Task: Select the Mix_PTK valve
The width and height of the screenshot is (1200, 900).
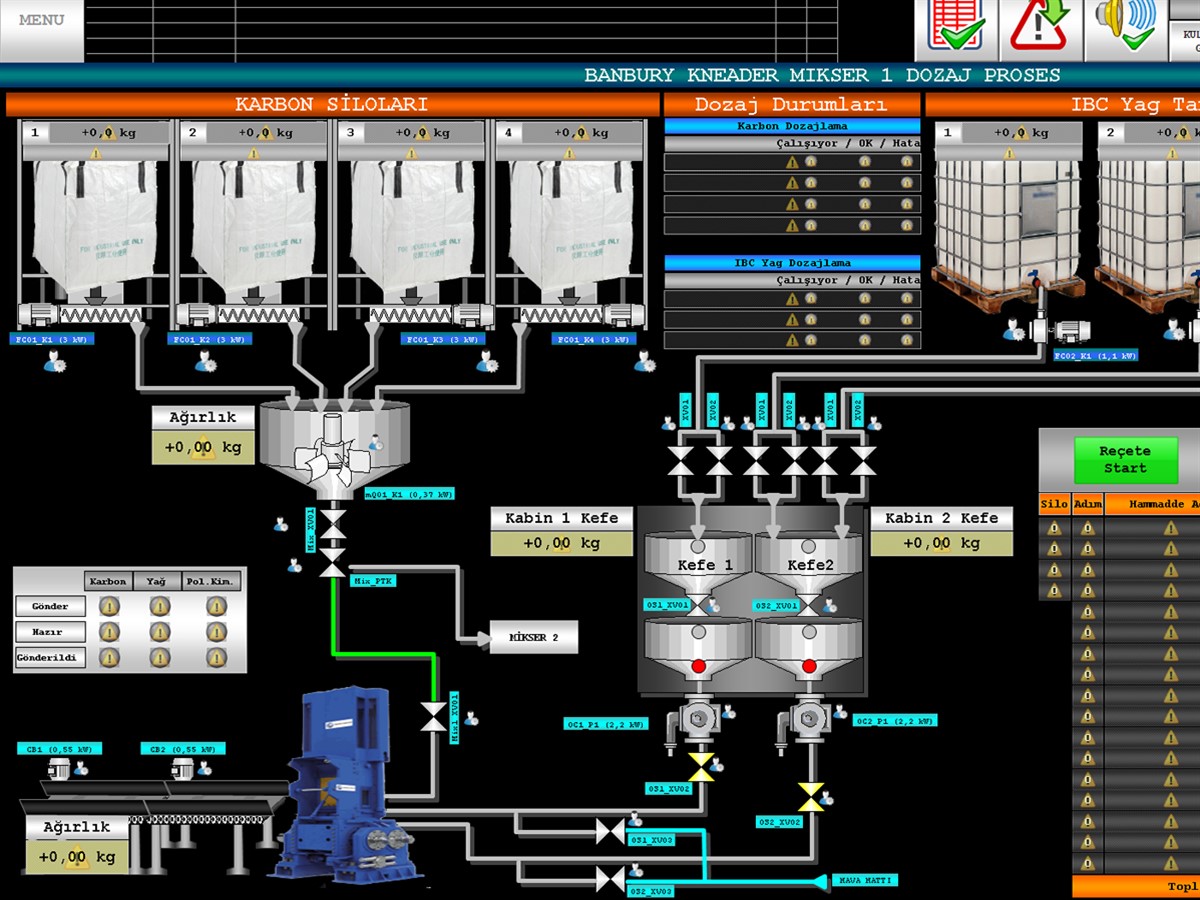Action: click(x=331, y=563)
